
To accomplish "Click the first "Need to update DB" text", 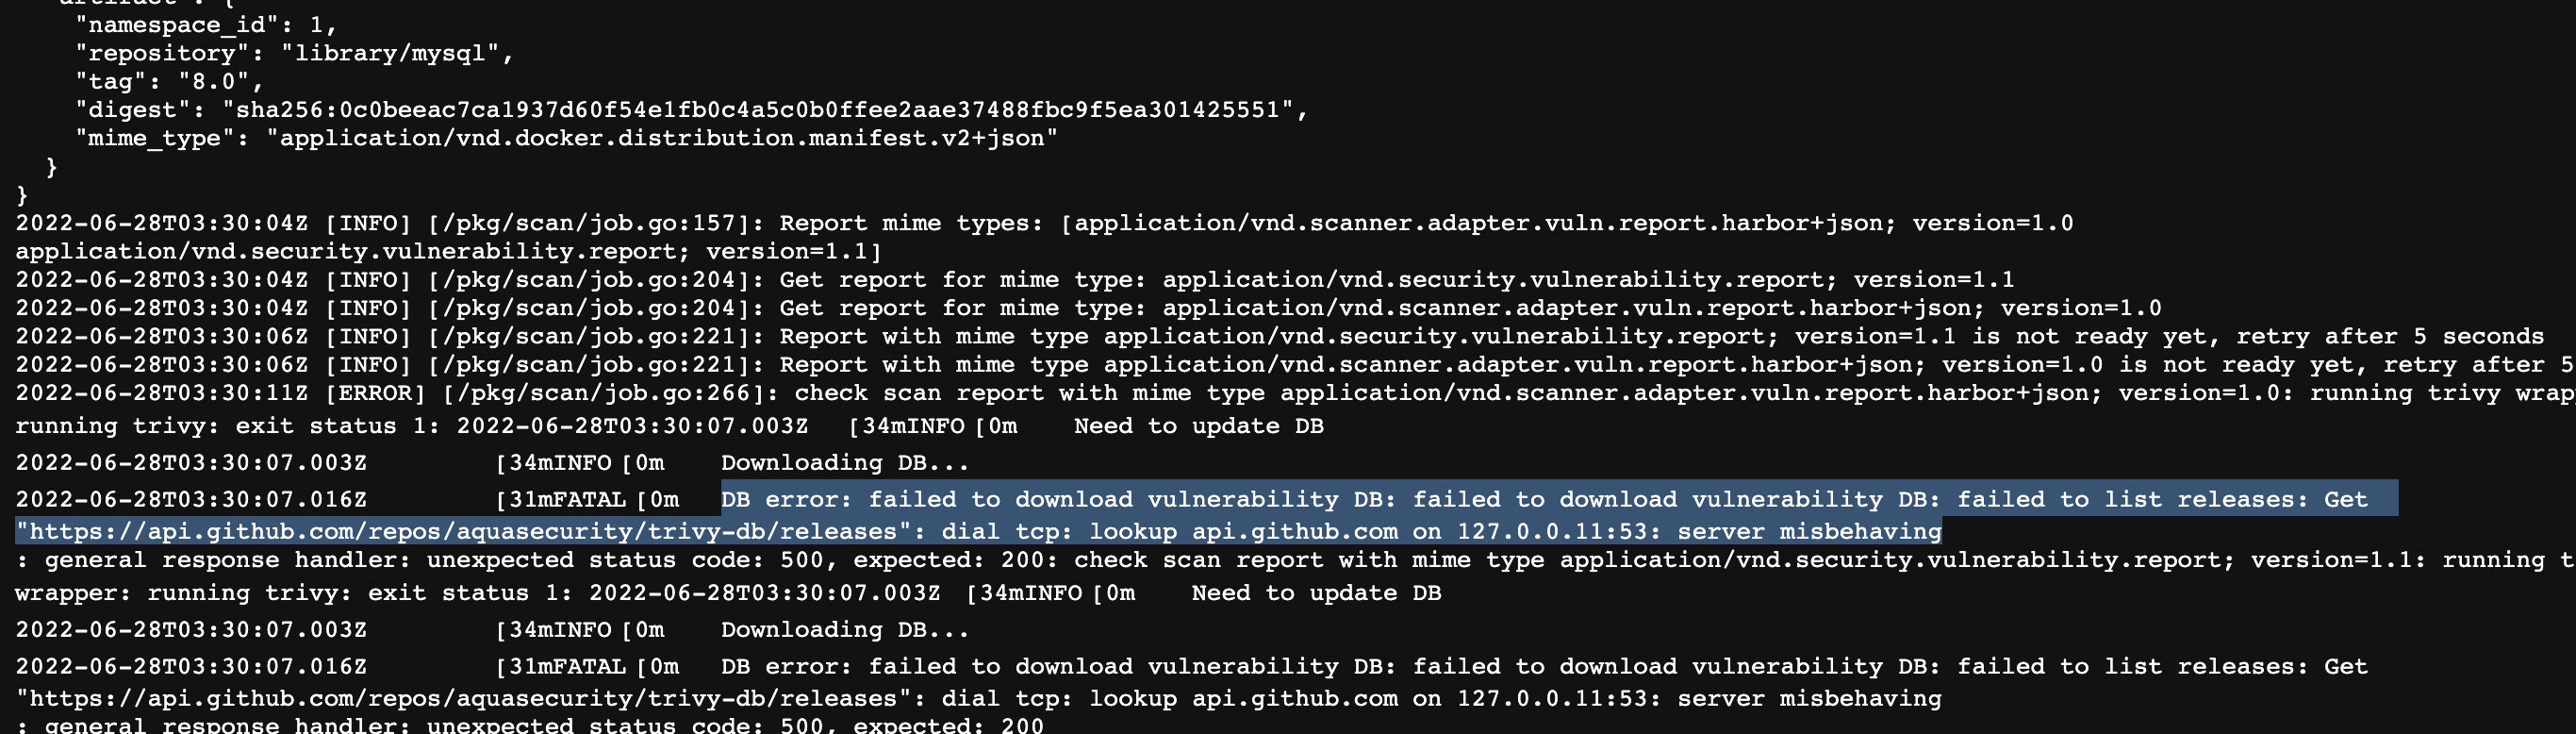I will click(1198, 426).
